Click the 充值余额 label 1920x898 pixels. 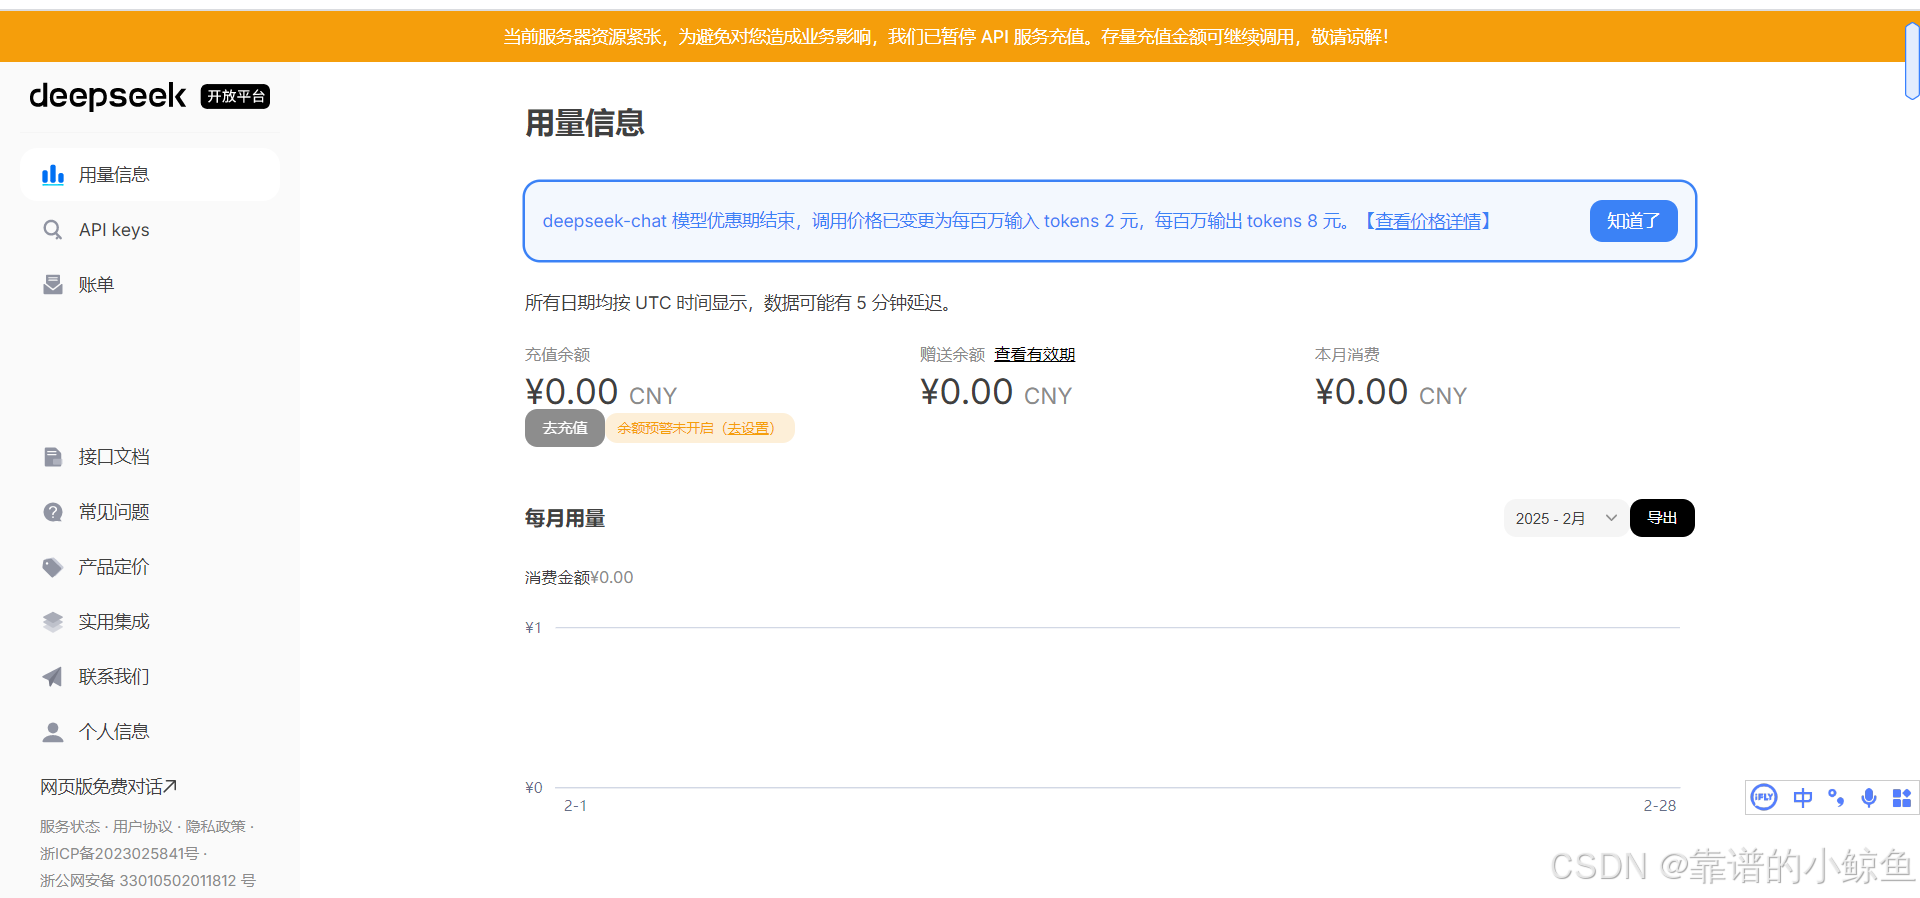(x=557, y=354)
